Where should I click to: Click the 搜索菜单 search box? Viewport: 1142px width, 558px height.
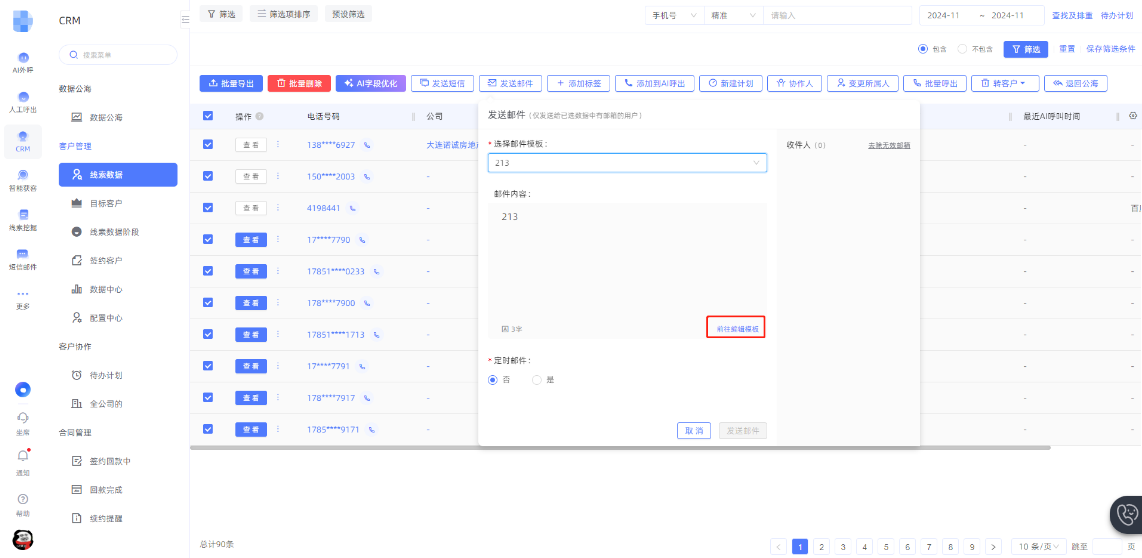(118, 55)
